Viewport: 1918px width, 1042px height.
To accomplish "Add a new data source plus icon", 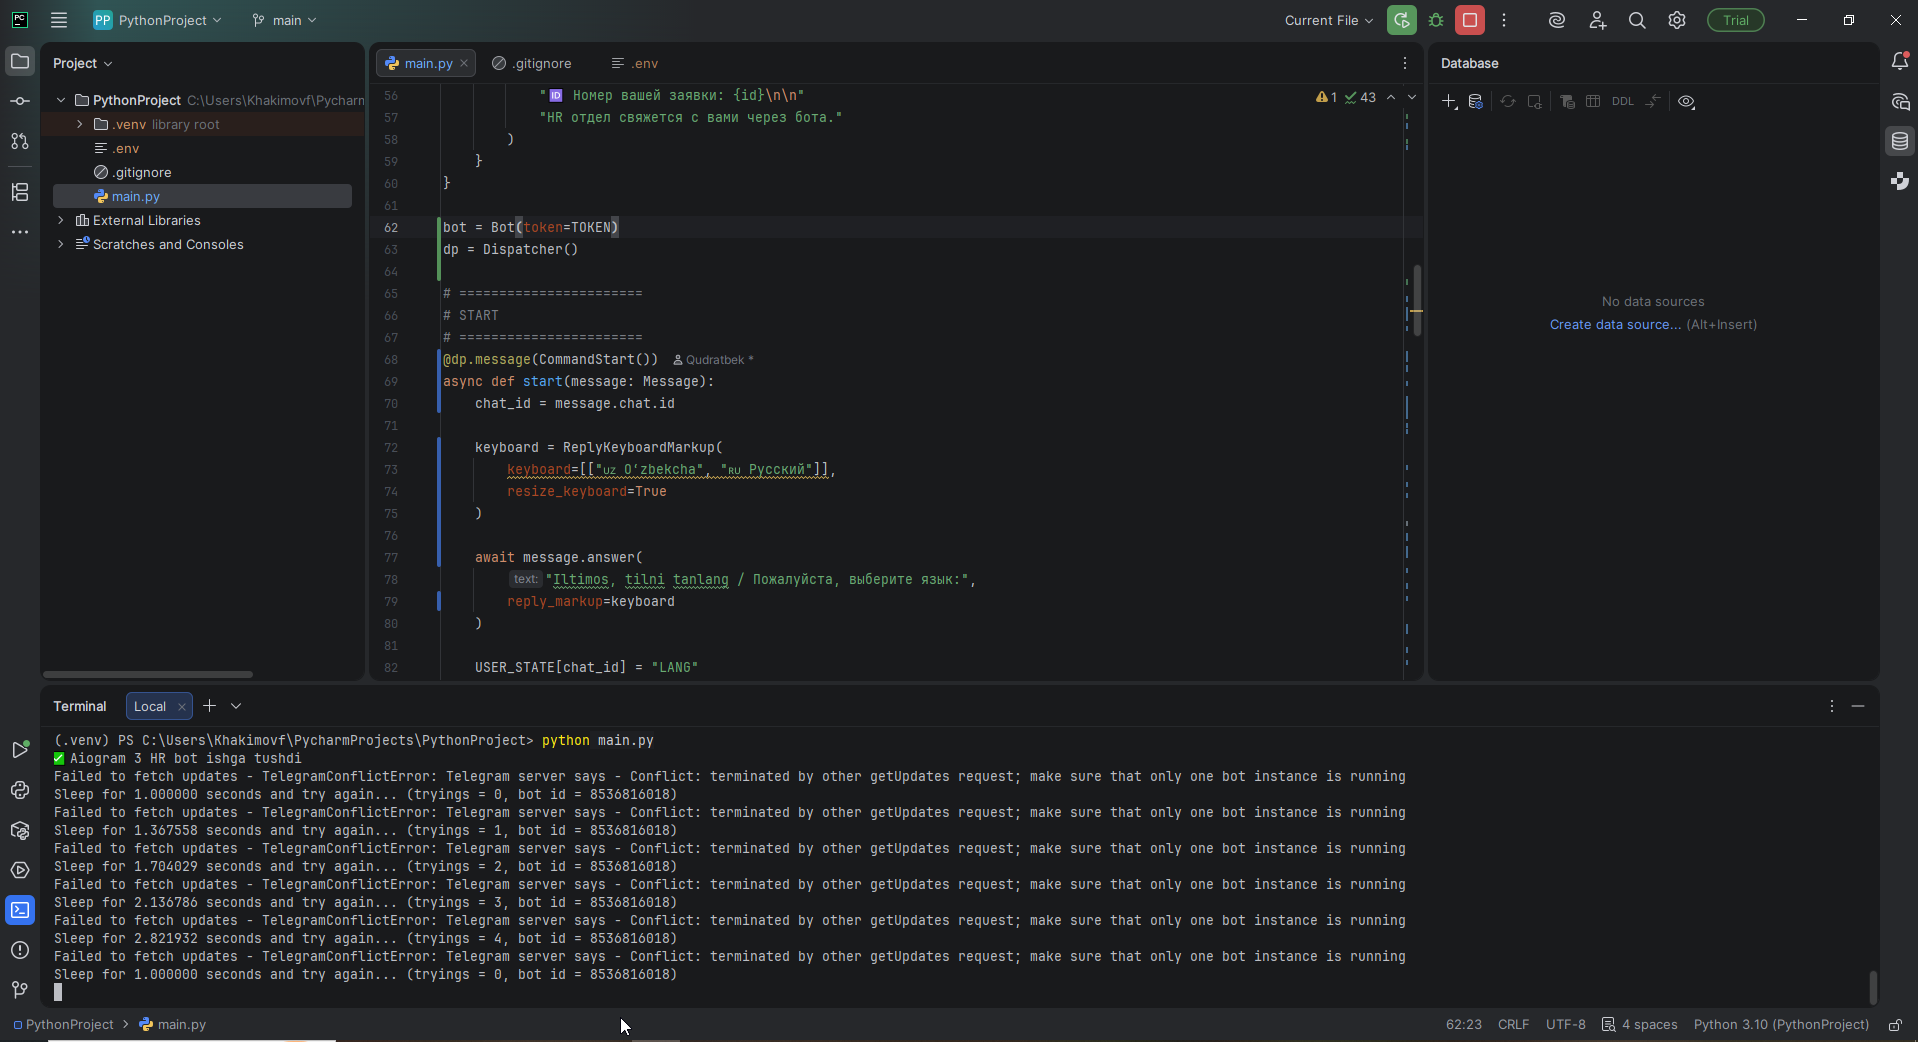I will pos(1449,101).
